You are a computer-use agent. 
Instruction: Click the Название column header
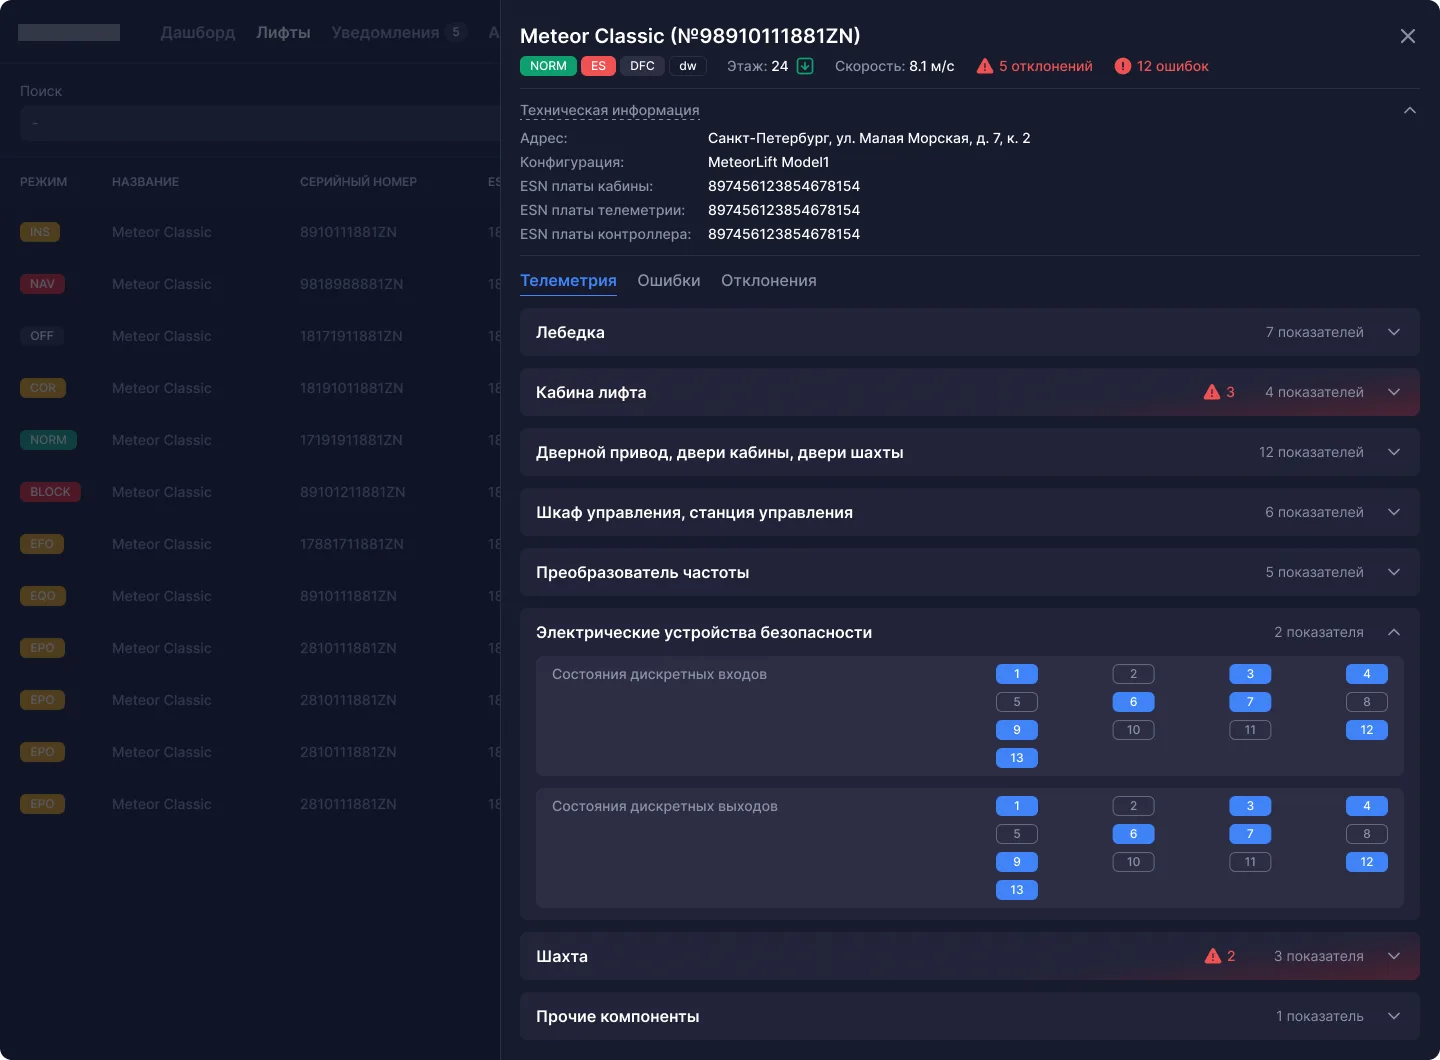pos(145,182)
